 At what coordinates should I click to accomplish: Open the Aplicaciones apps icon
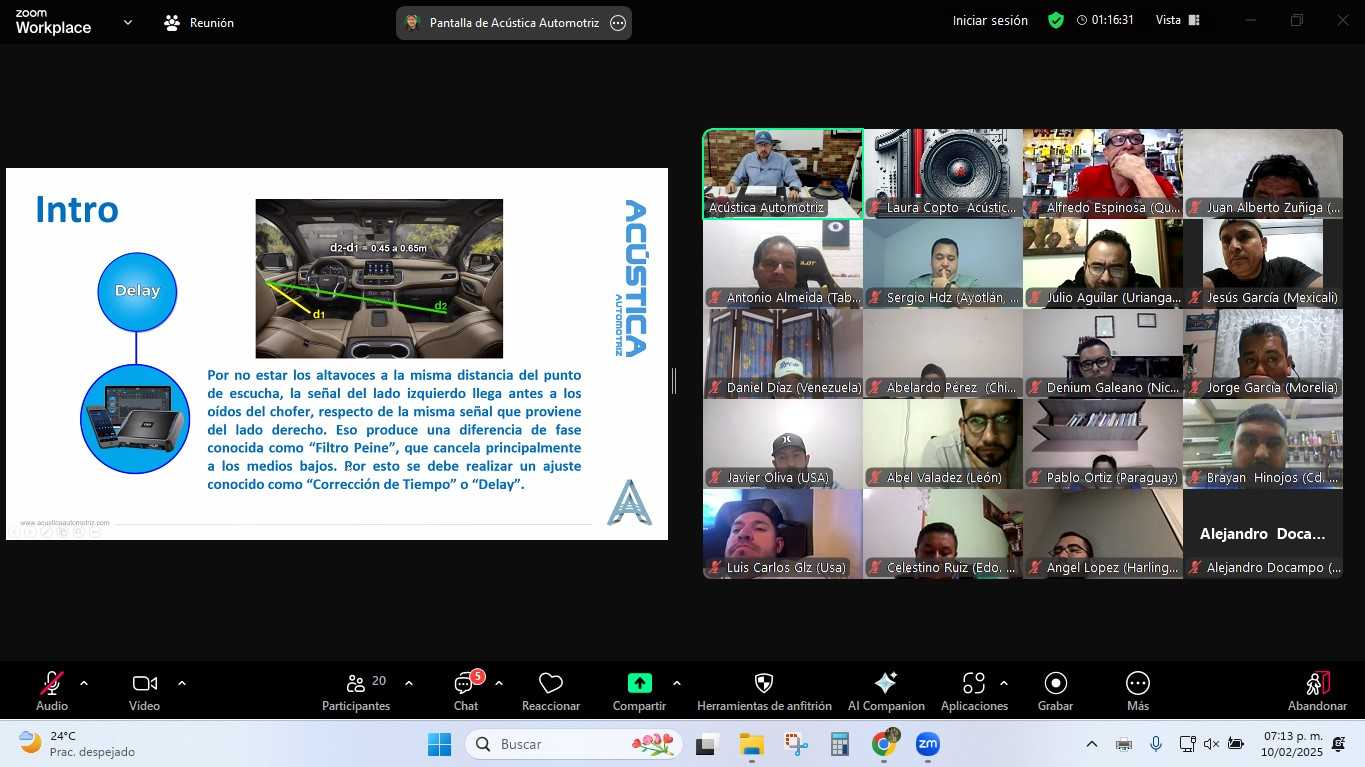(973, 683)
